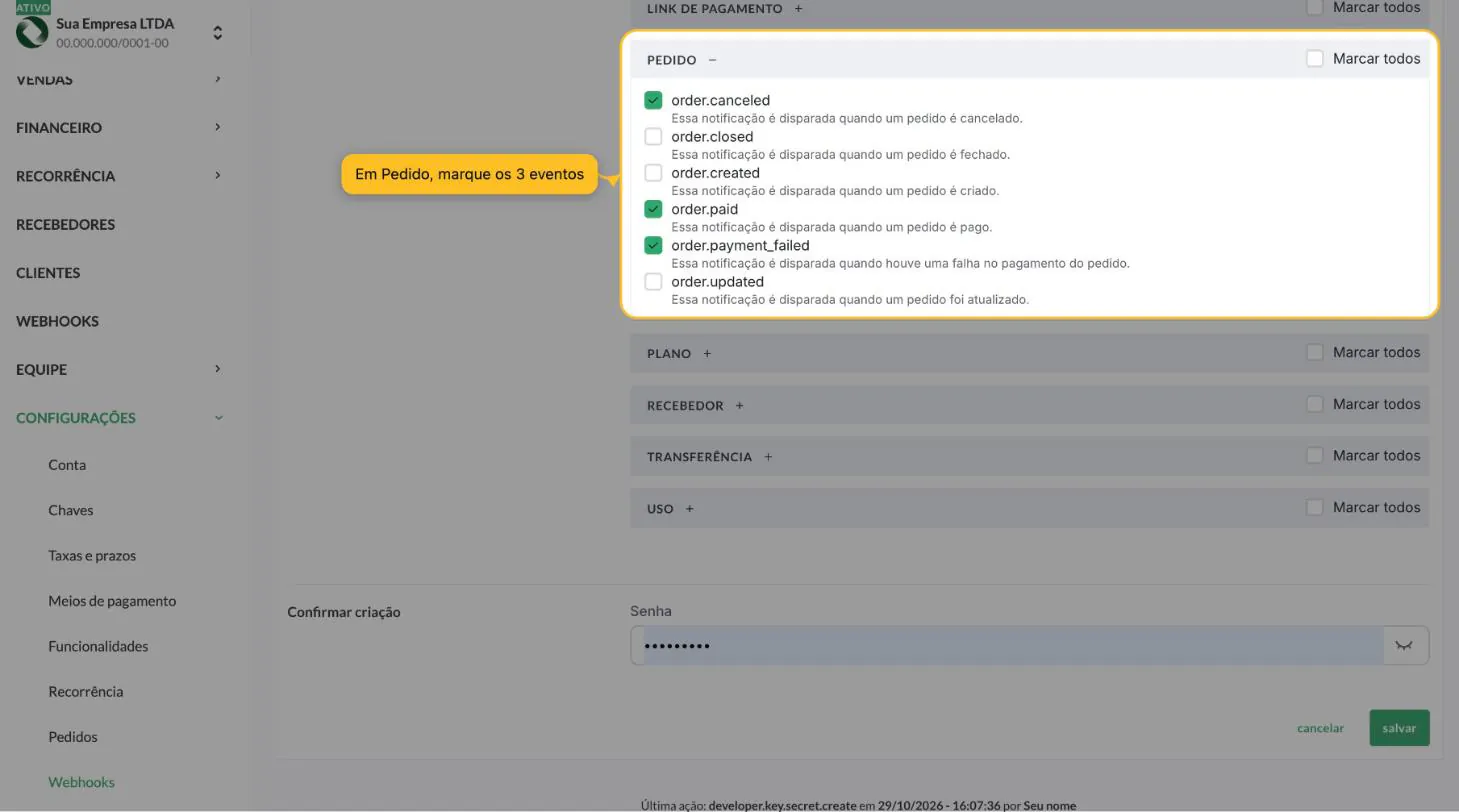
Task: Go to Conta settings
Action: coord(67,465)
